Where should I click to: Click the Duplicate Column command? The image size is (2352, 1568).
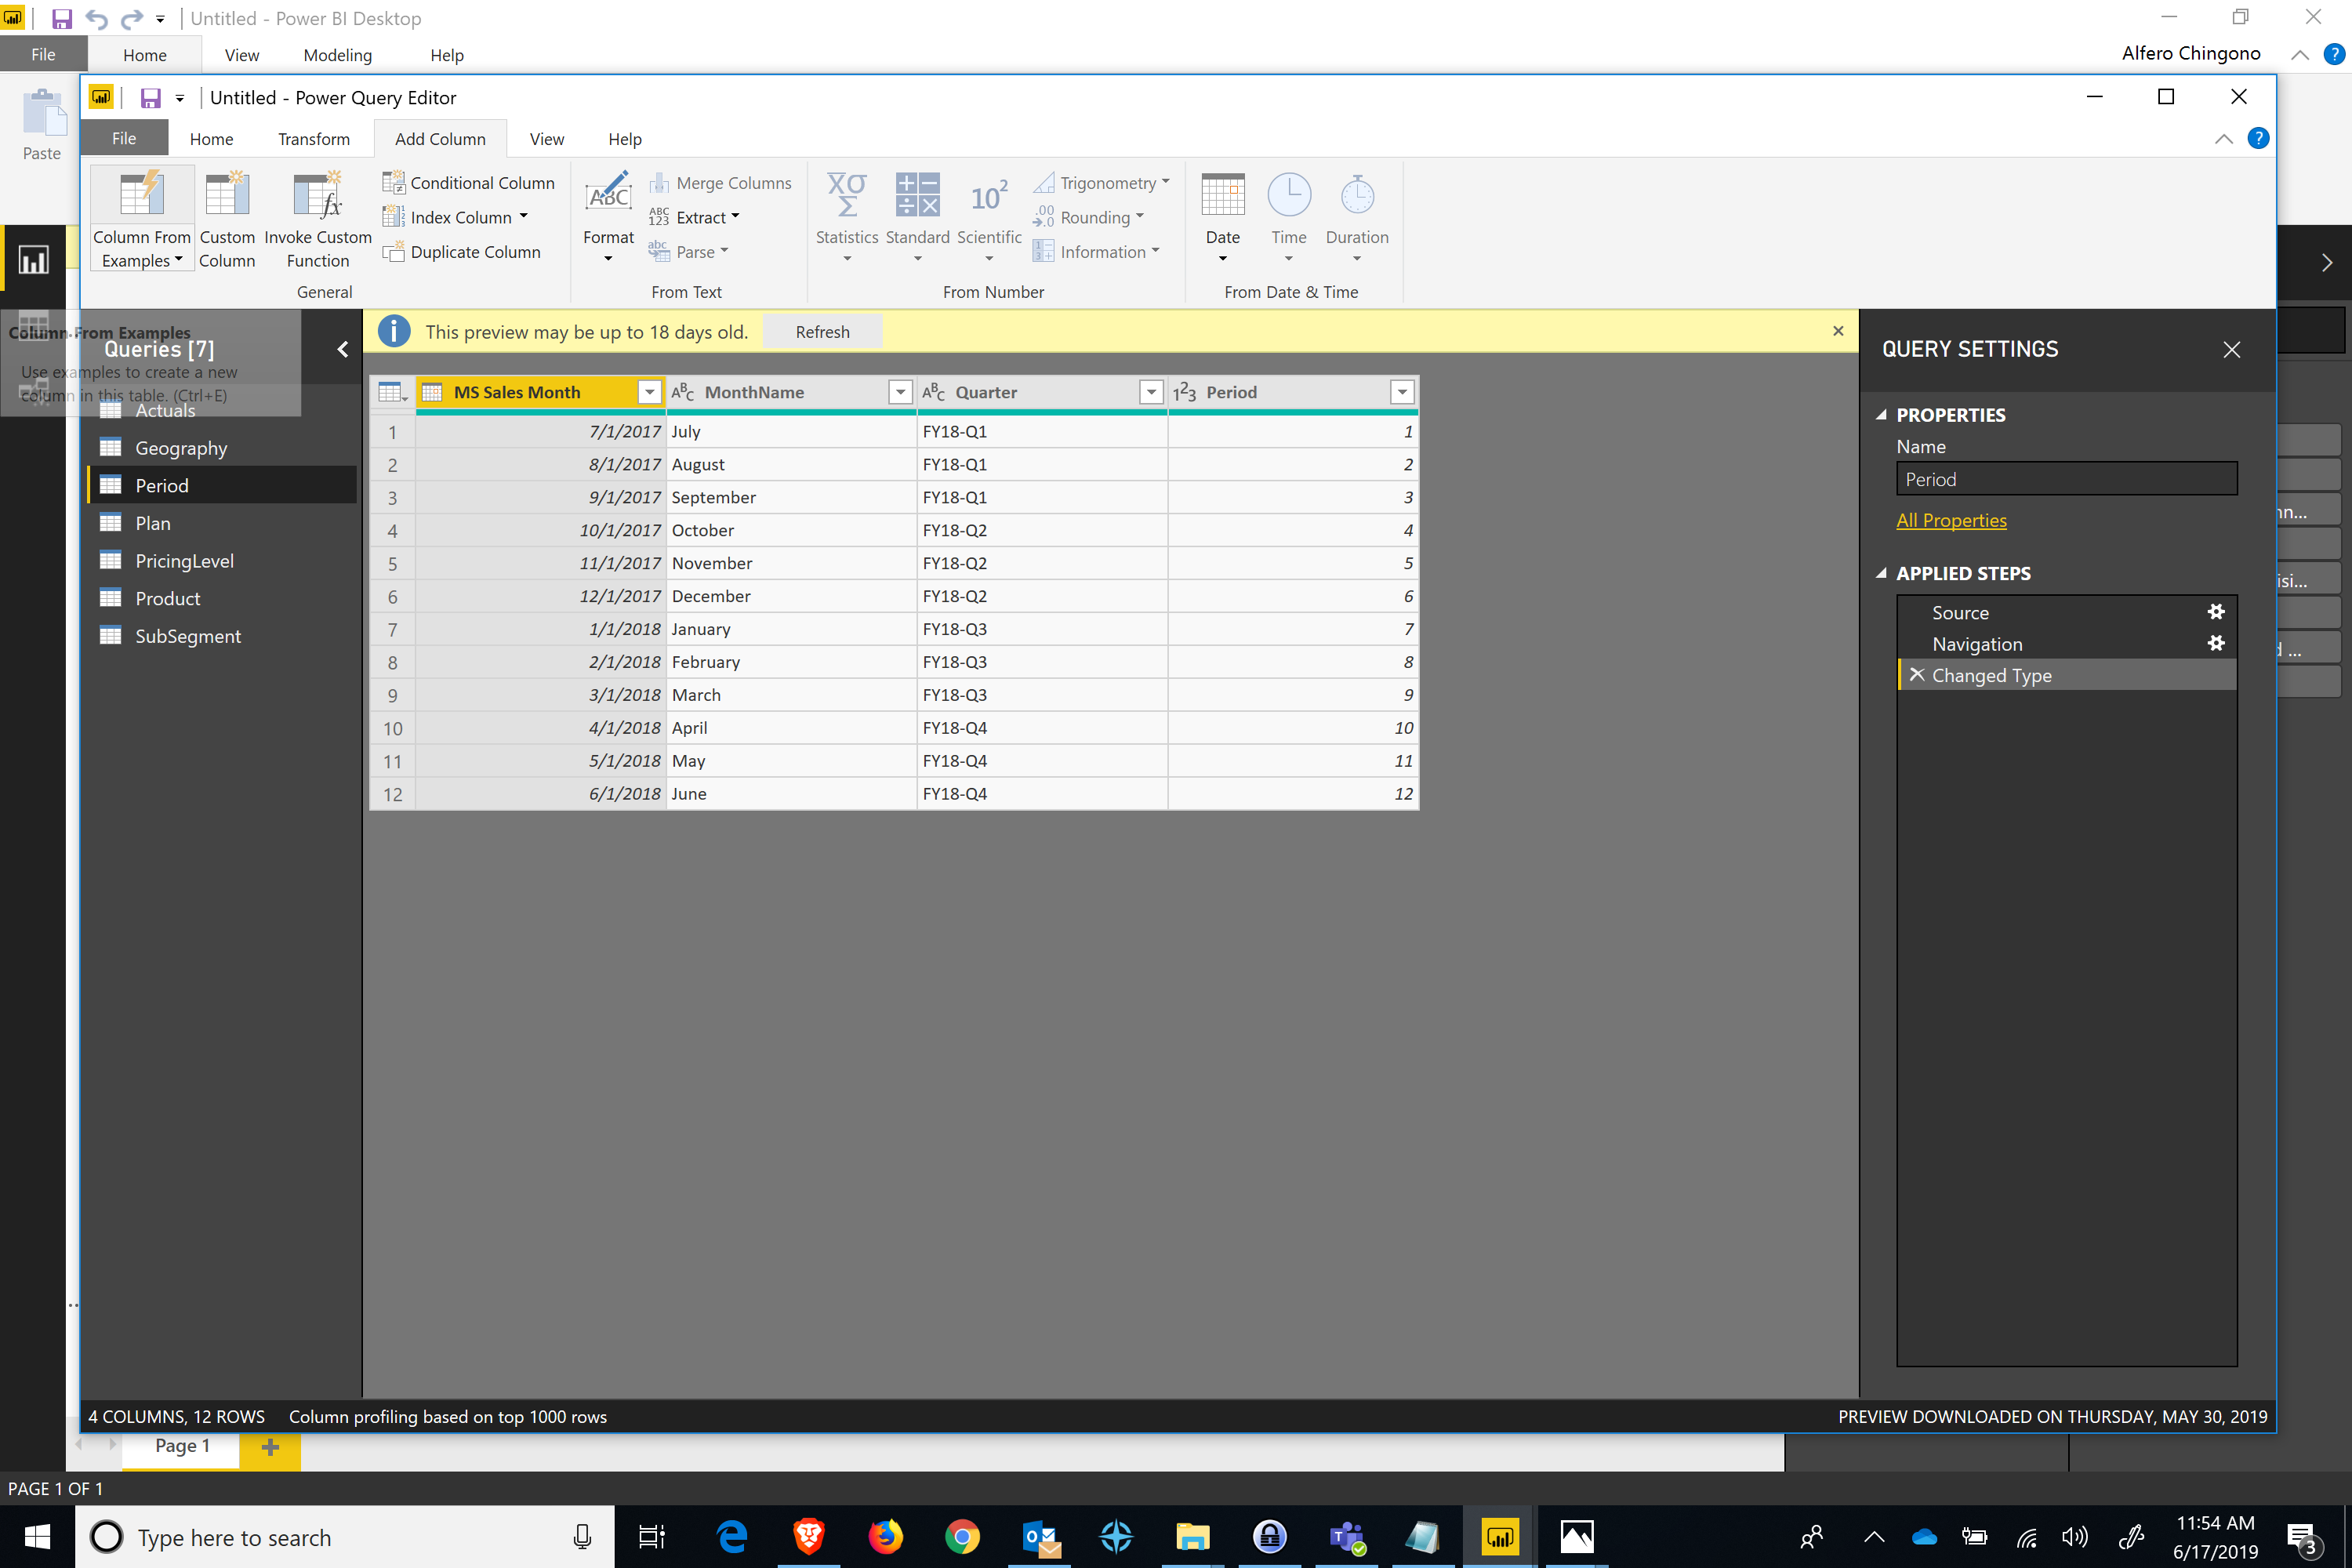tap(462, 252)
